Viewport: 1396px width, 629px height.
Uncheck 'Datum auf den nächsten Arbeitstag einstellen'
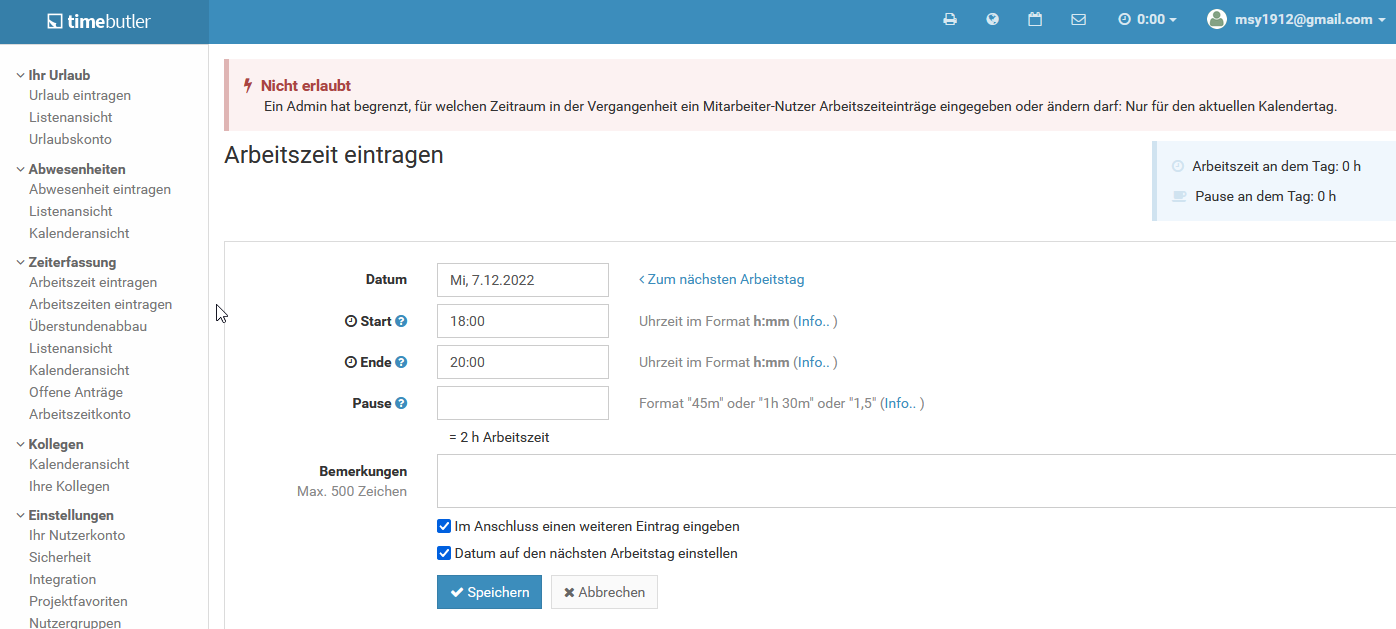(x=444, y=553)
